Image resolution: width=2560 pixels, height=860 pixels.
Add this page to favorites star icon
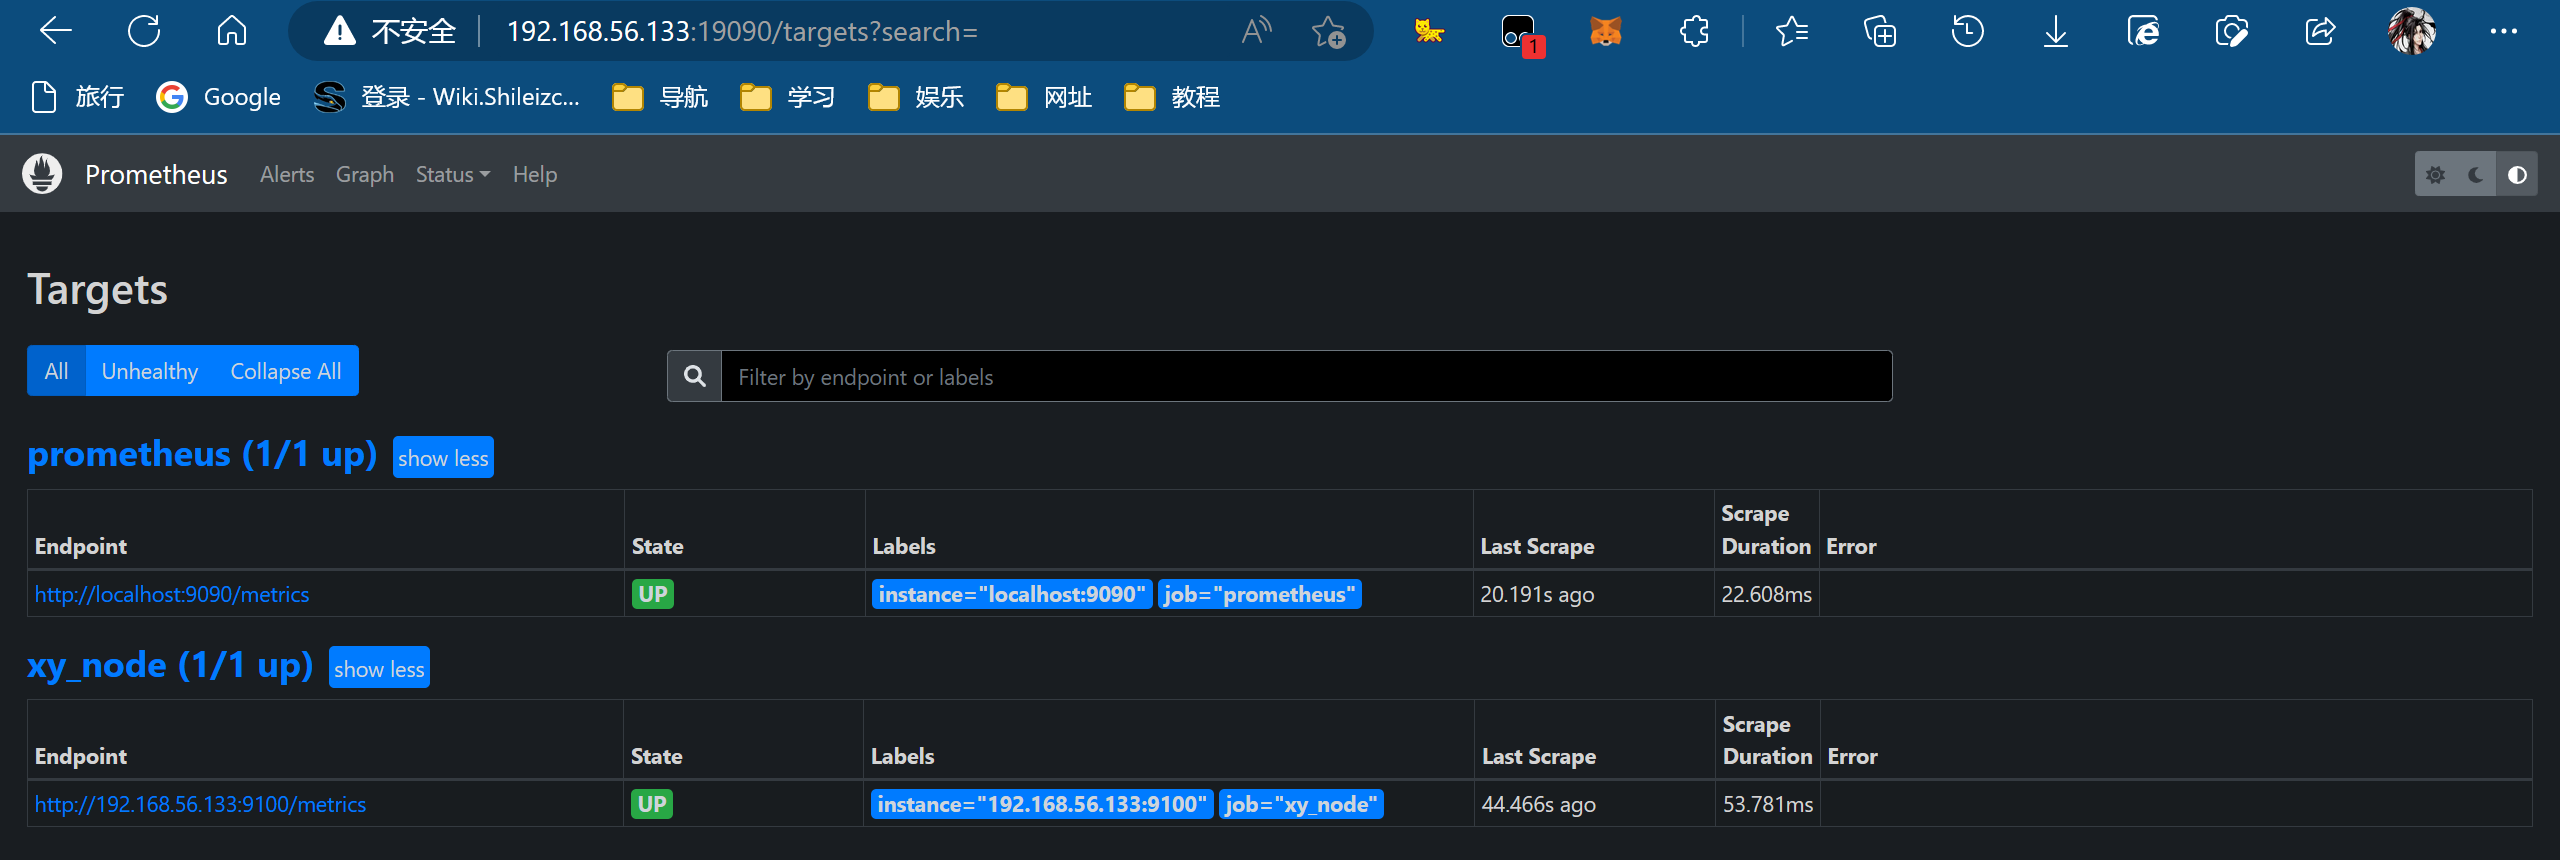1328,32
